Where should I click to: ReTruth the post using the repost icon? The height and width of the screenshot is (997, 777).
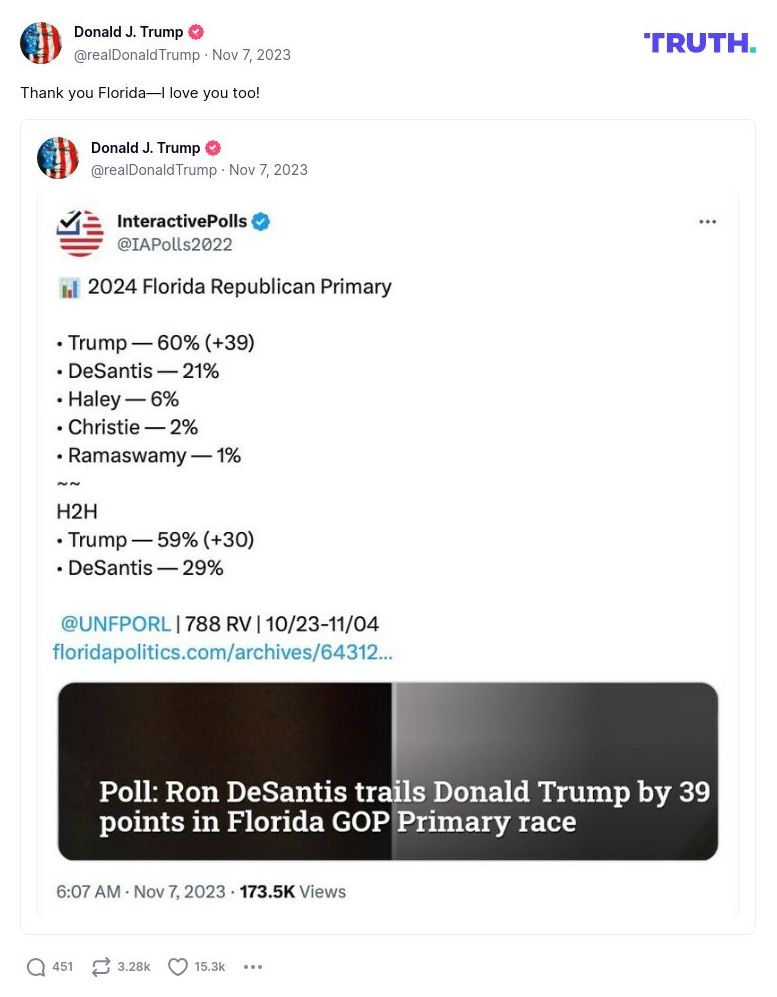click(x=100, y=966)
